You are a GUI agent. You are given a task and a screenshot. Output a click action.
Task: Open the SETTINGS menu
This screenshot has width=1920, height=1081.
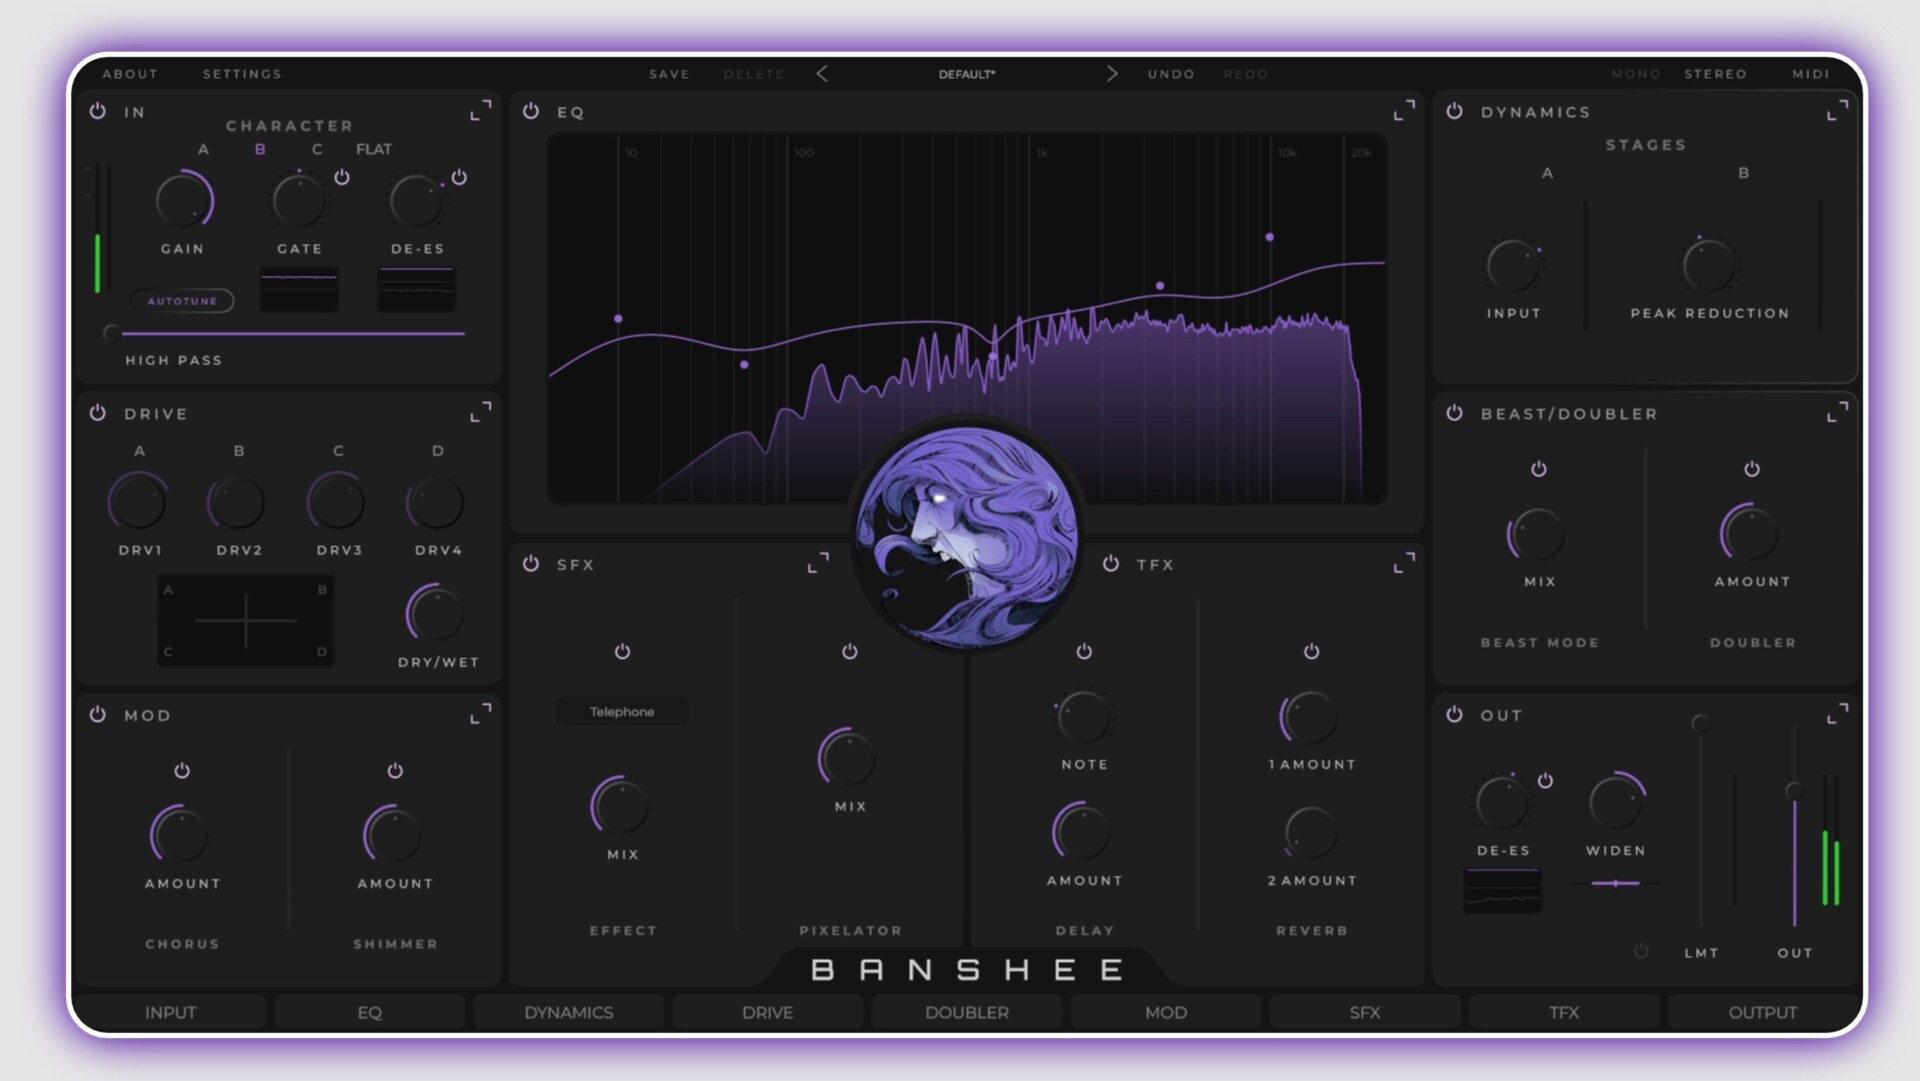pyautogui.click(x=241, y=73)
